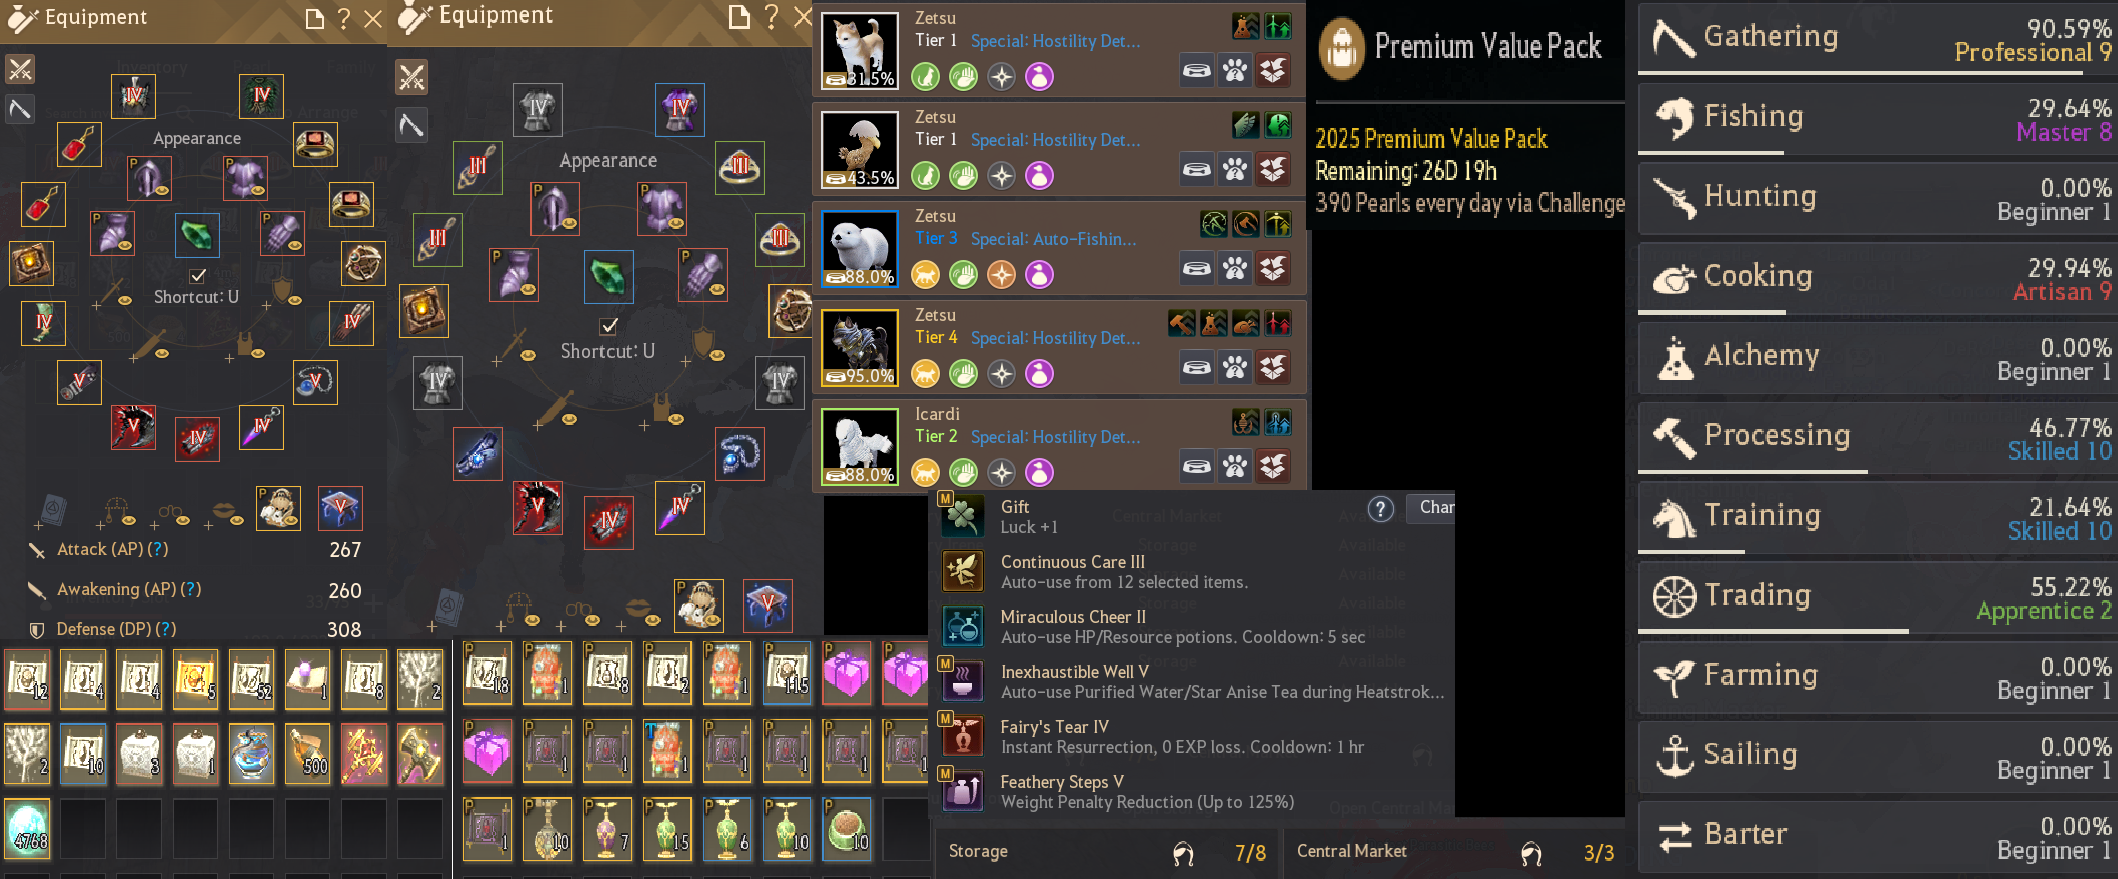Click the Storage maid helmet icon
Image resolution: width=2118 pixels, height=879 pixels.
coord(1183,853)
